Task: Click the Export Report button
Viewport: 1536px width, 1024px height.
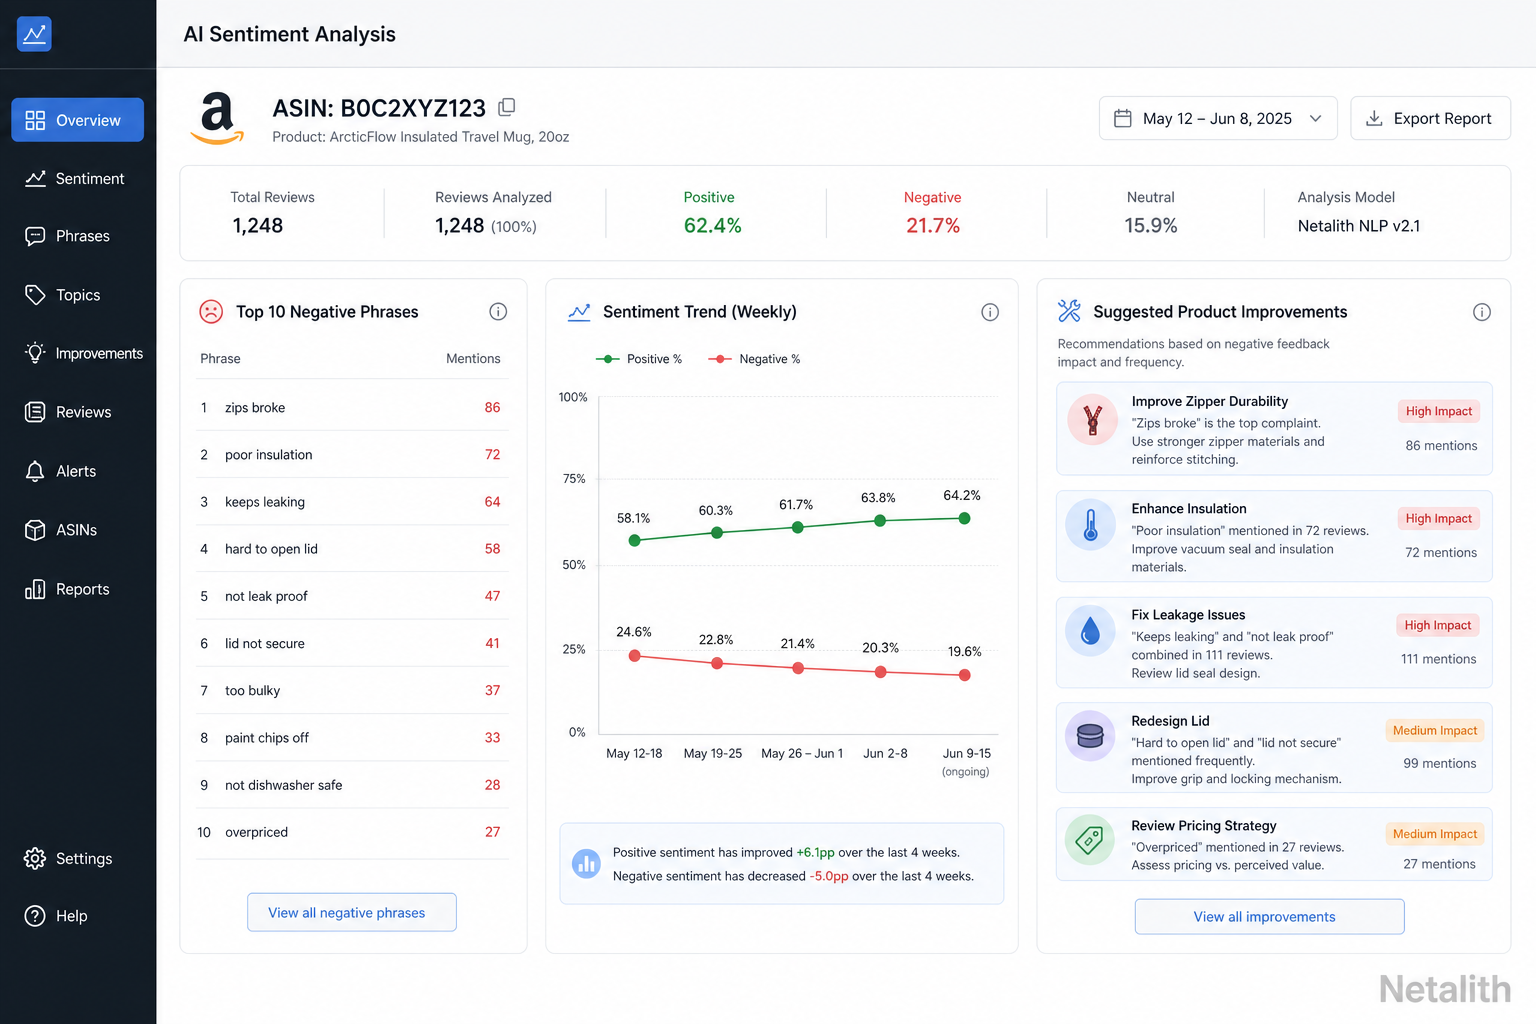Action: pyautogui.click(x=1430, y=118)
